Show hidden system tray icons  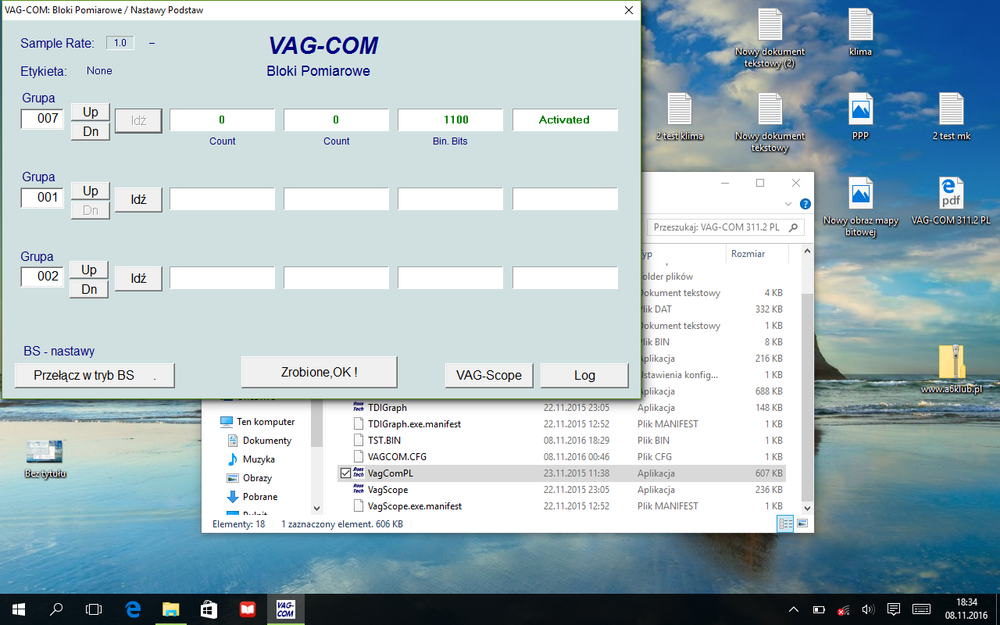pos(793,609)
